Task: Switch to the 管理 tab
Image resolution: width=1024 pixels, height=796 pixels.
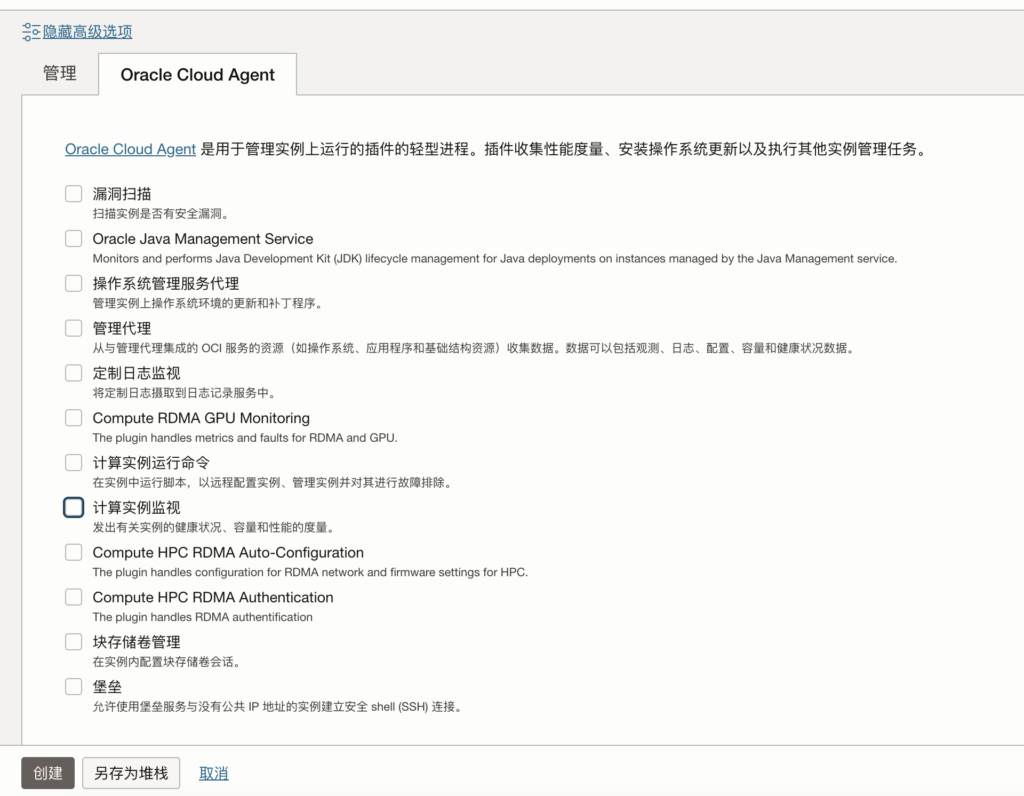Action: [x=59, y=73]
